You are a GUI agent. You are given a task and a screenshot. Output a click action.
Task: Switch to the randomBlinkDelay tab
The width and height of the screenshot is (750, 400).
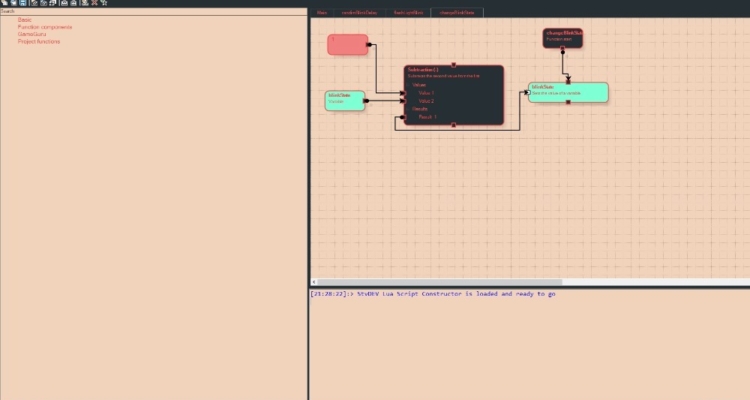[x=359, y=12]
